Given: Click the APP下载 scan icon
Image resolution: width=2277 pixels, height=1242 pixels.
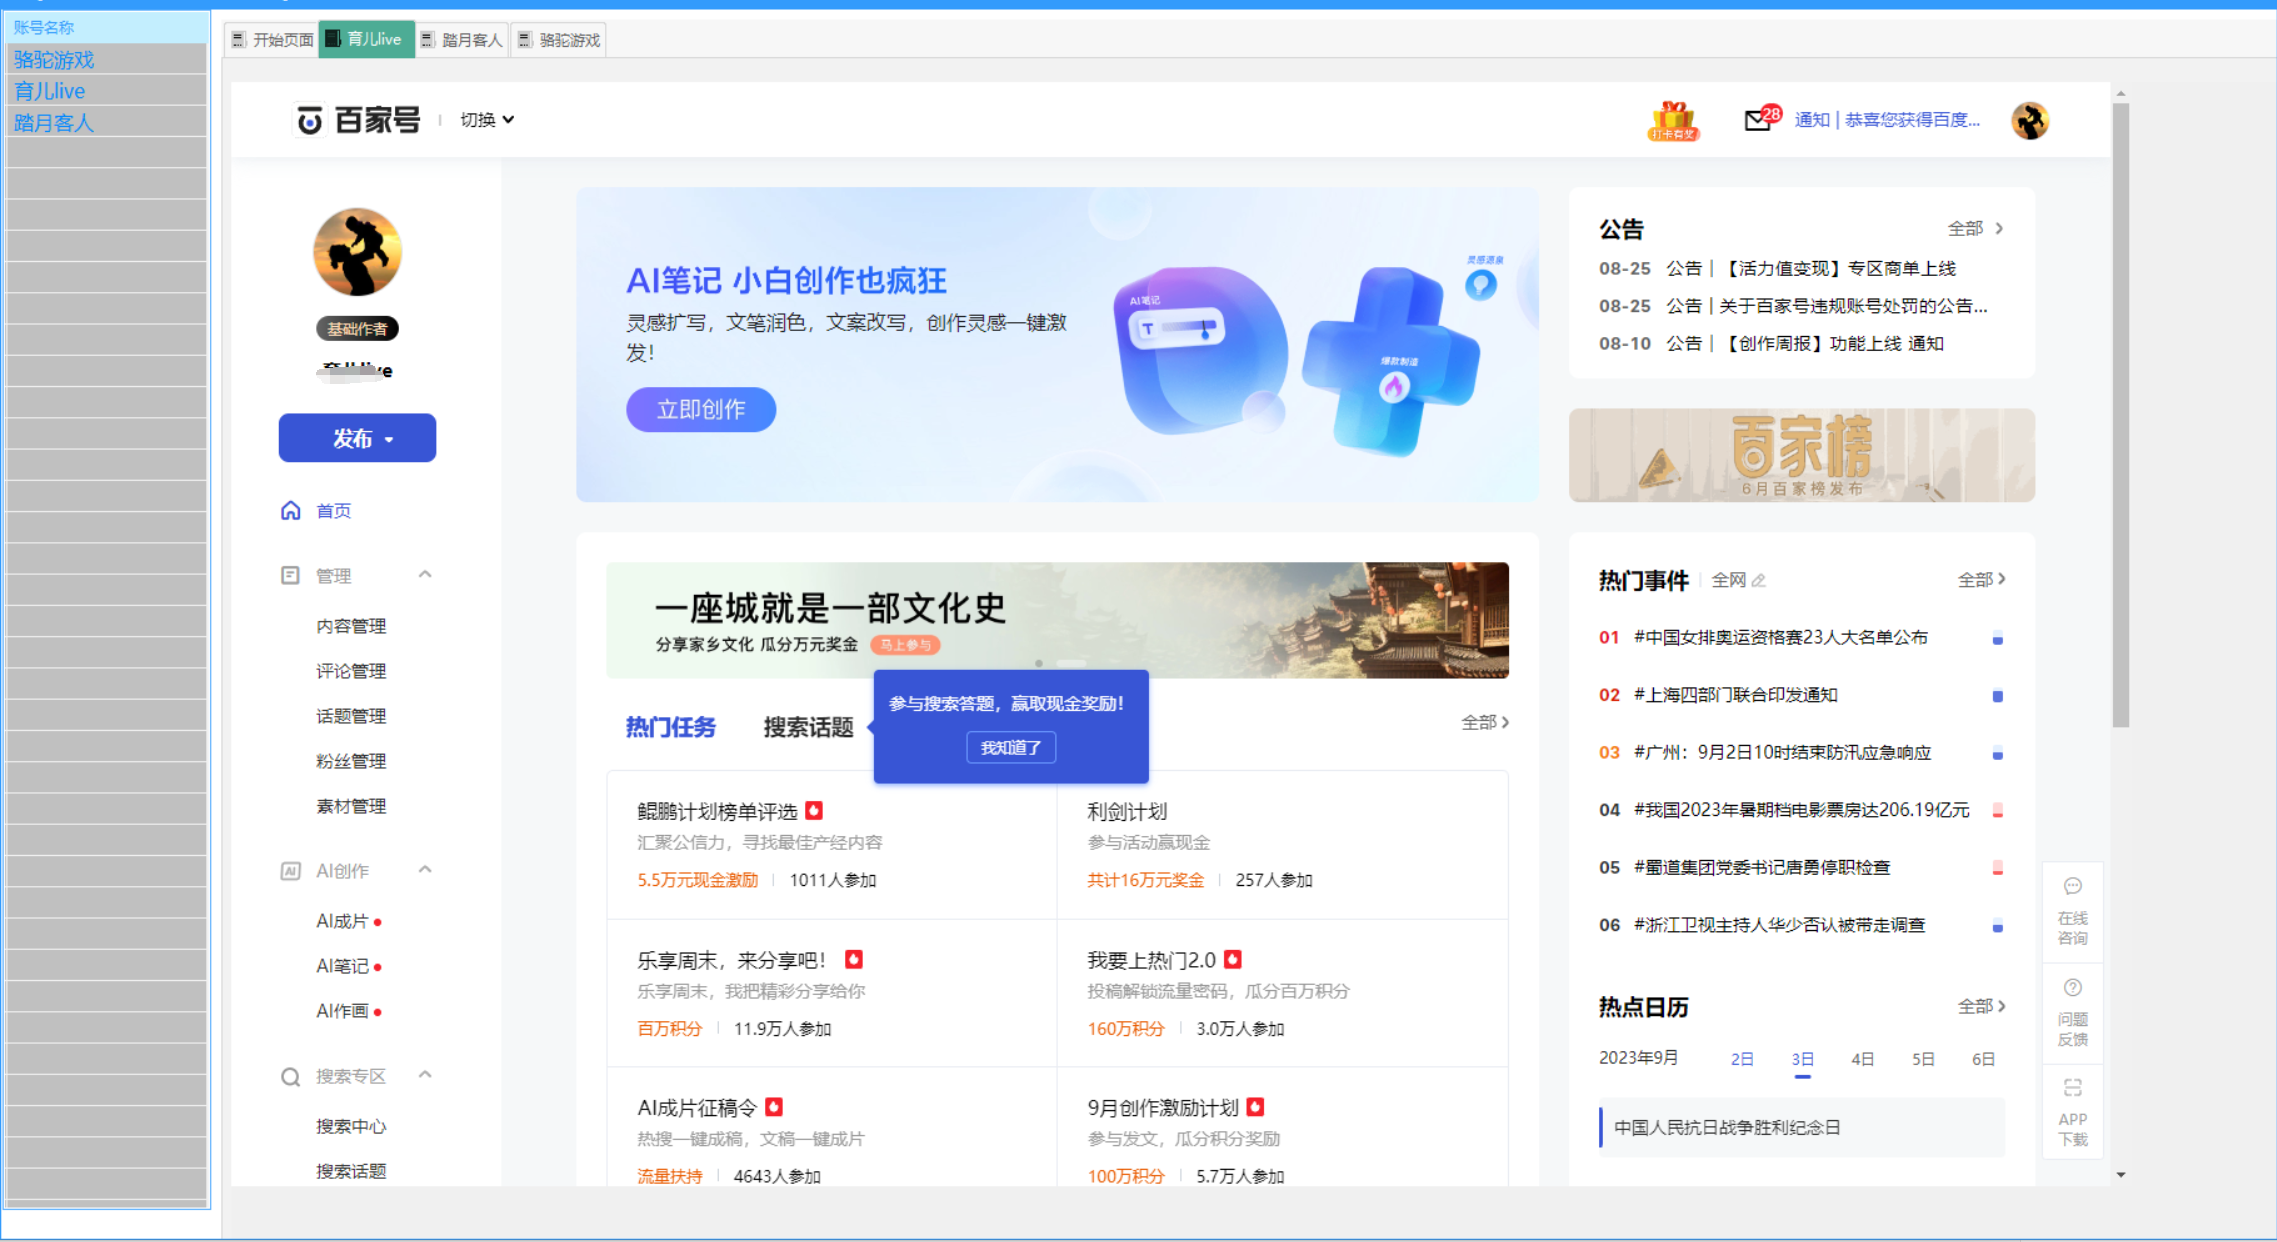Looking at the screenshot, I should click(2073, 1087).
